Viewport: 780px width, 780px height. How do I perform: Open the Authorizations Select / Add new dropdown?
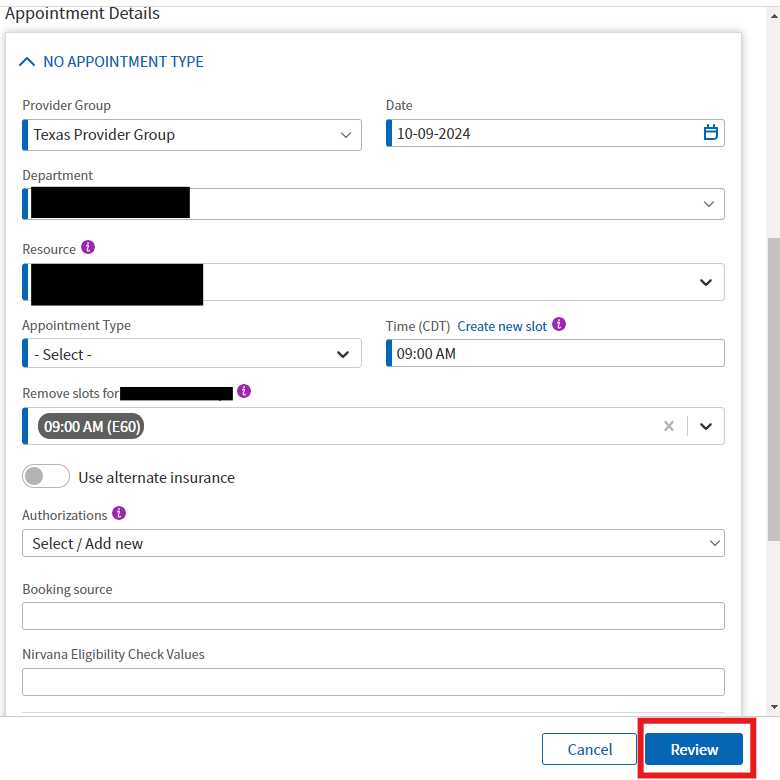(373, 543)
